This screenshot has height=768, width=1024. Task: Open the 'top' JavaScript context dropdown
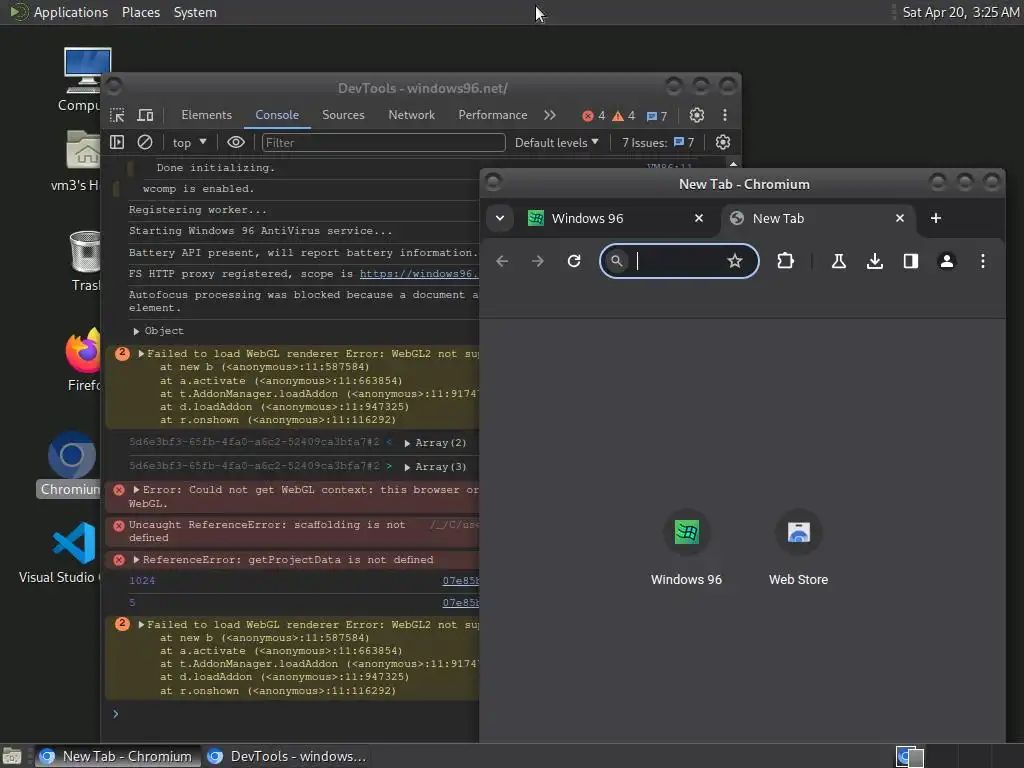[x=189, y=142]
